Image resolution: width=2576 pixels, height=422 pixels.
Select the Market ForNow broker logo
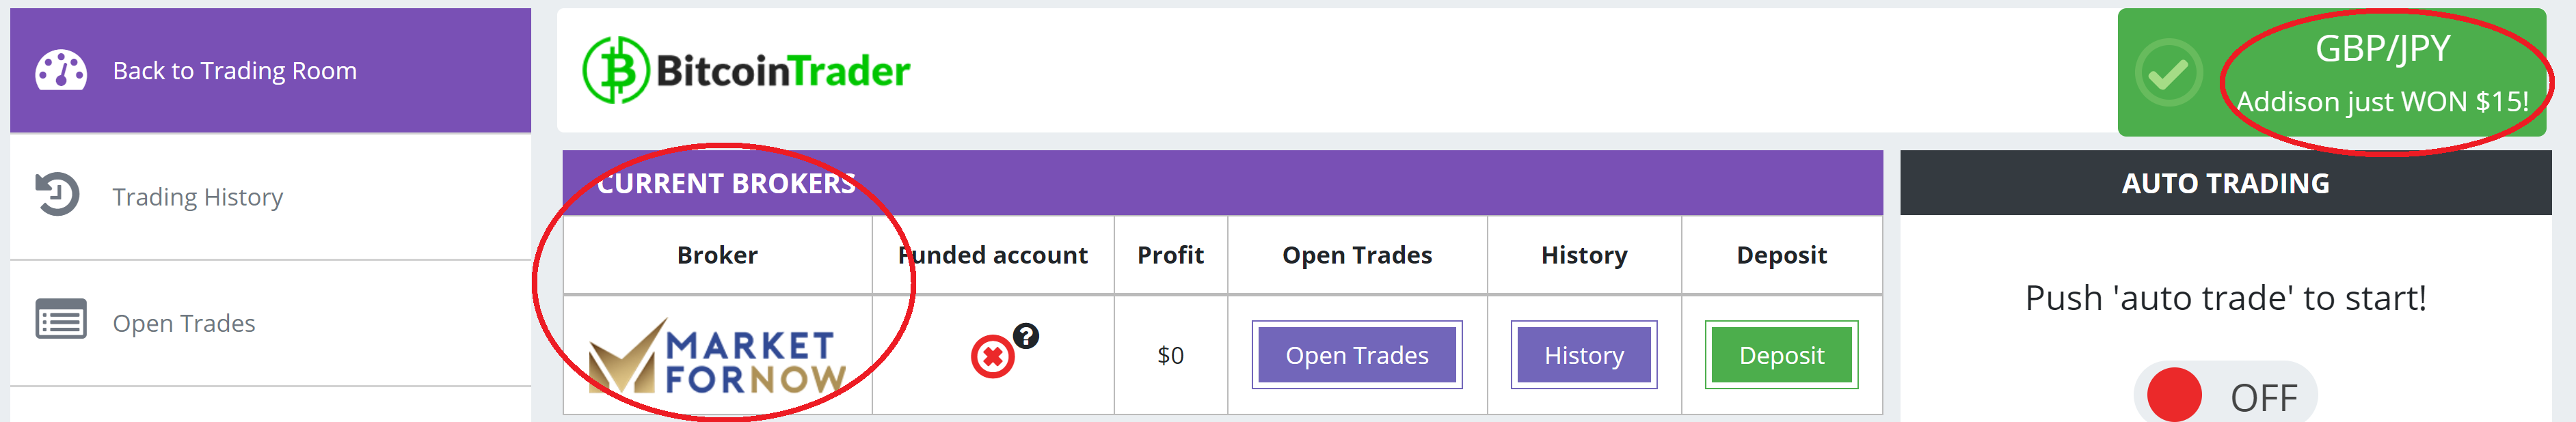[717, 358]
